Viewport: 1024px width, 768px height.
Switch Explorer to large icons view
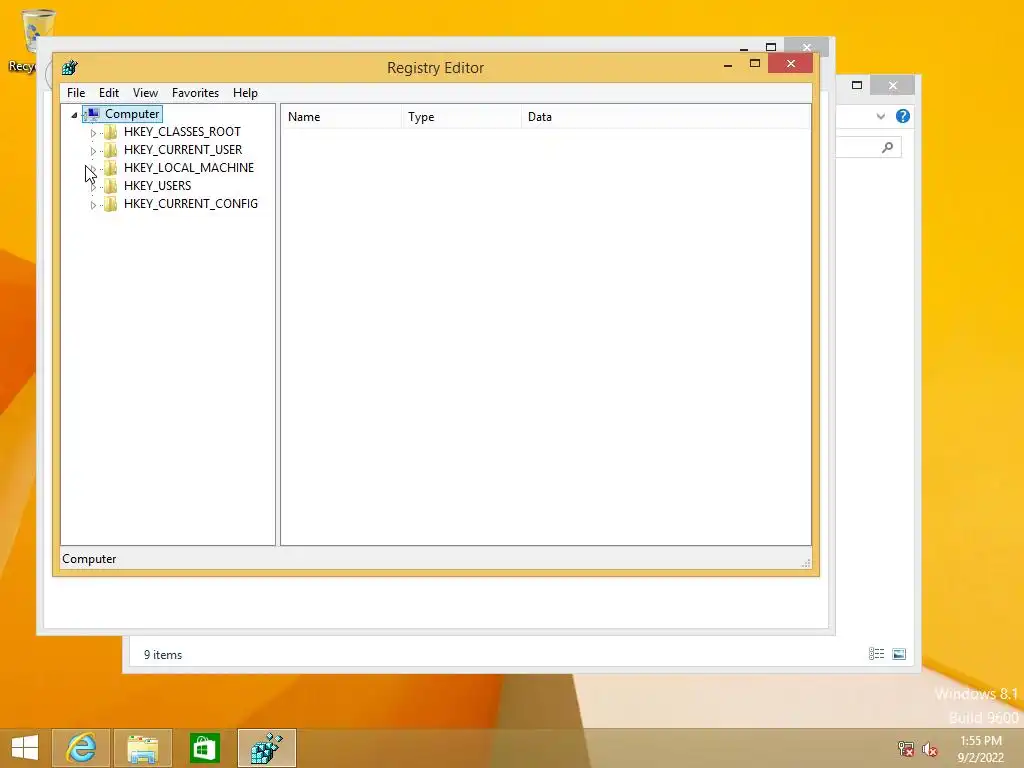click(899, 654)
